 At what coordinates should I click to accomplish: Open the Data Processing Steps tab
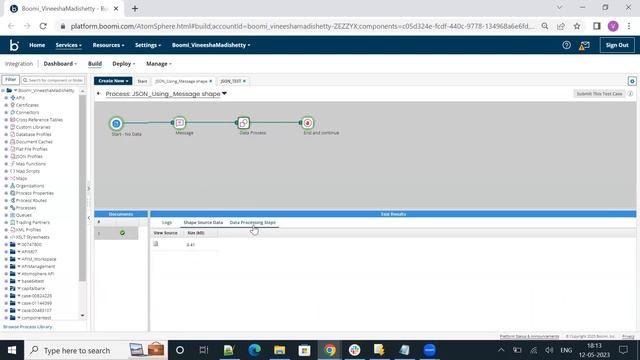(252, 222)
